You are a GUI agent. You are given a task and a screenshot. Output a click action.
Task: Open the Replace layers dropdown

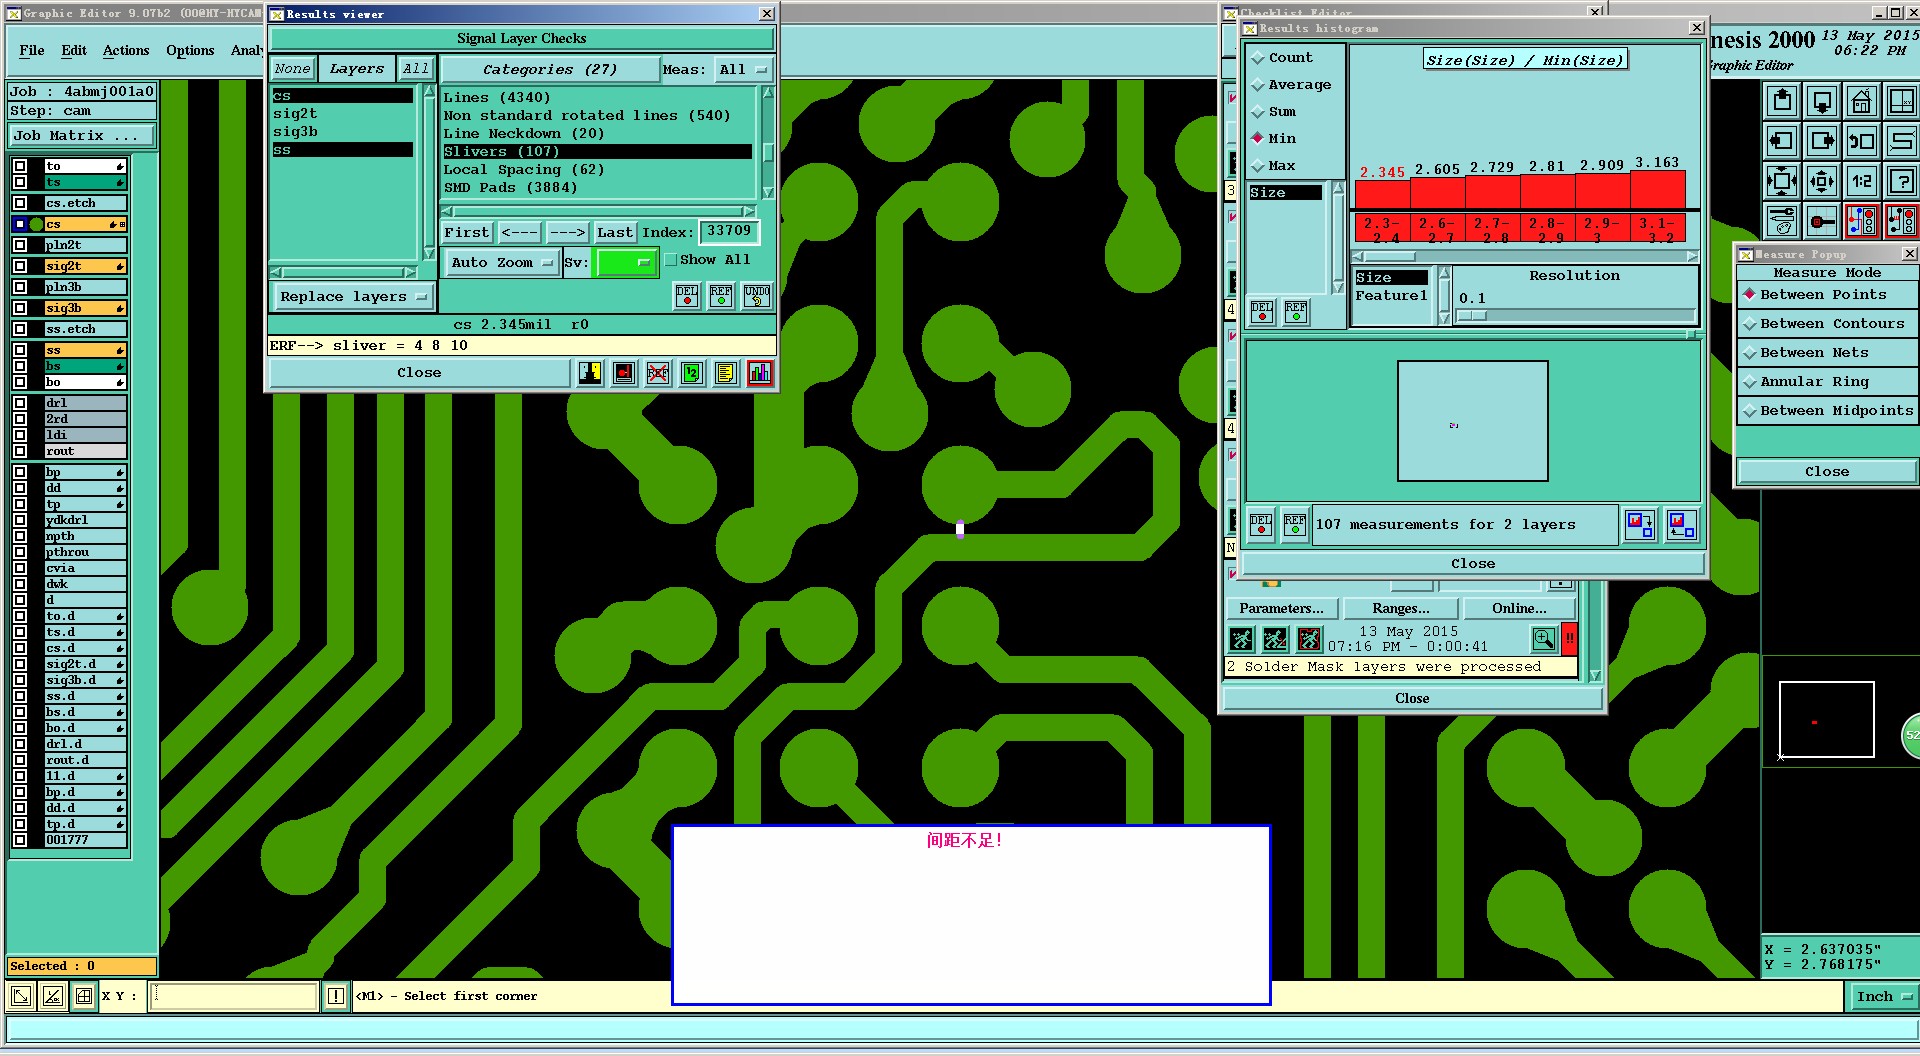click(353, 297)
